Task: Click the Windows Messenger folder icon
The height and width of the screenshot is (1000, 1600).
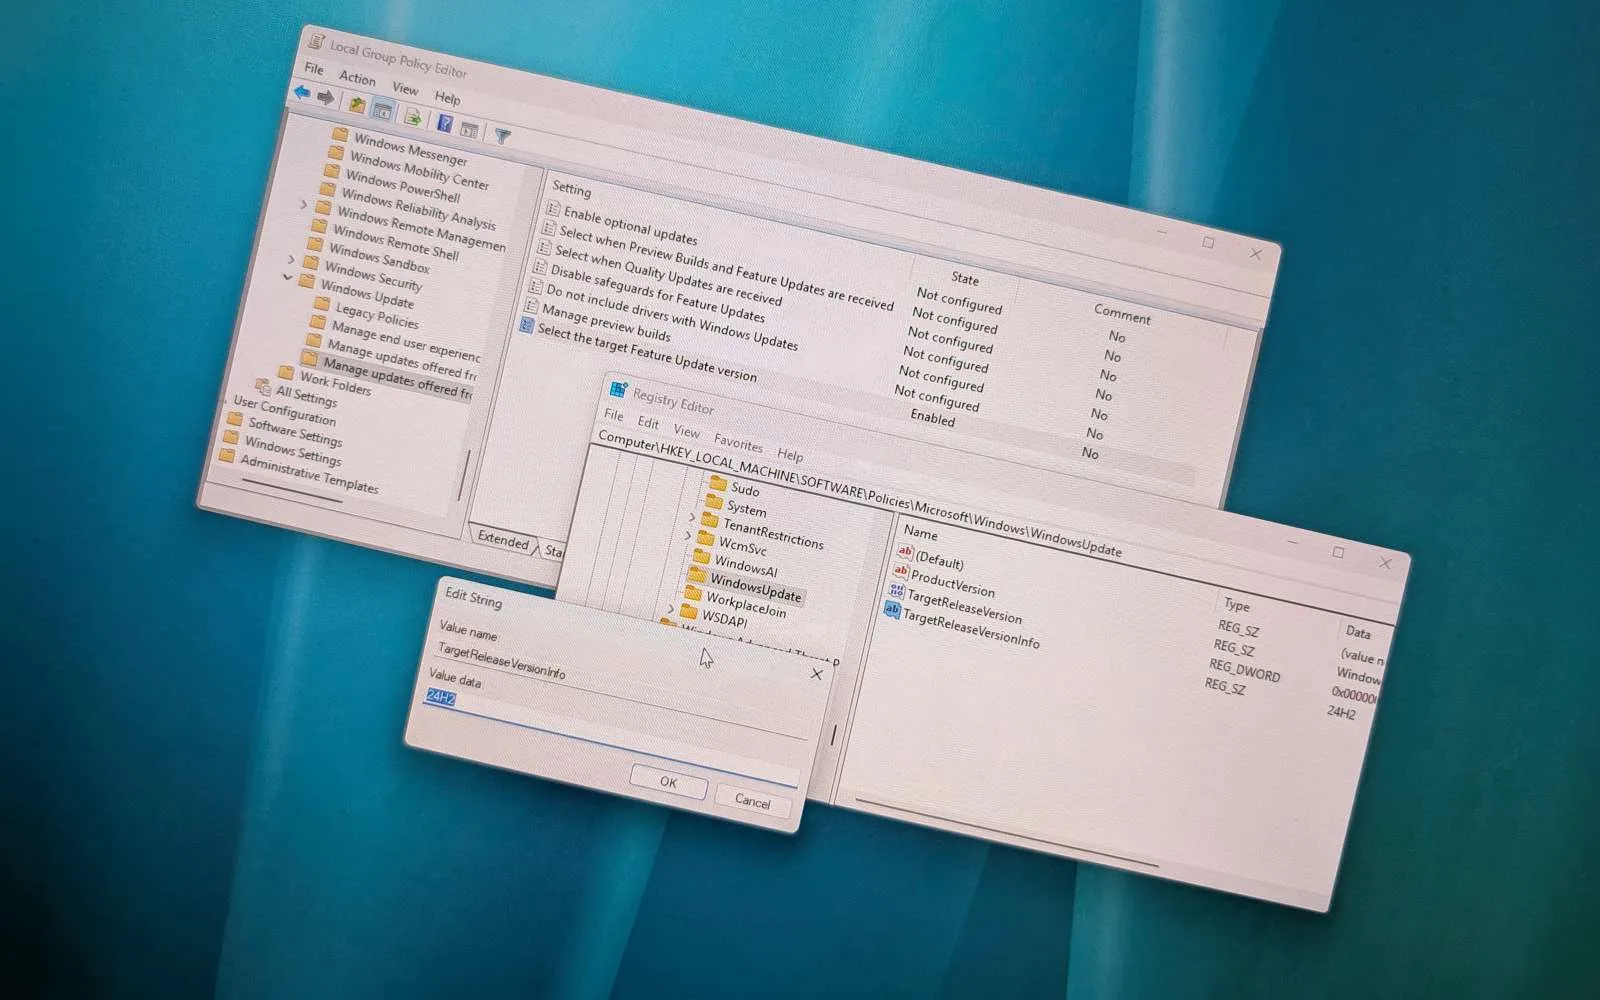Action: tap(340, 135)
